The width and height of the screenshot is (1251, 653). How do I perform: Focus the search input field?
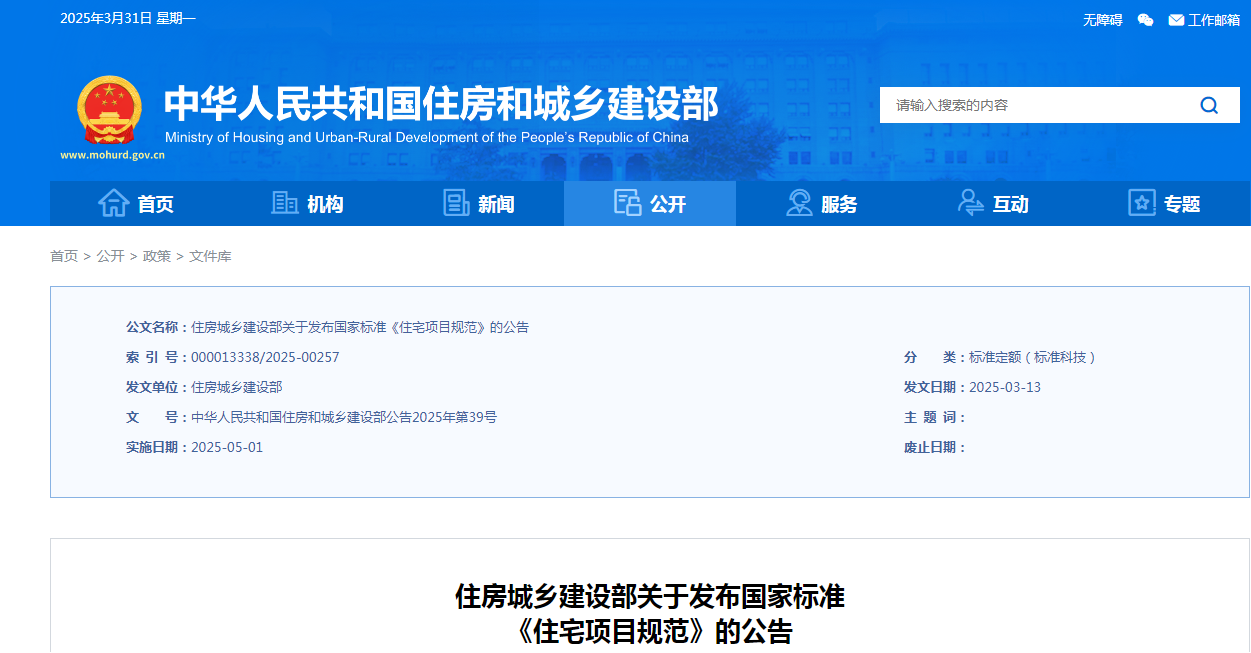click(x=1030, y=105)
